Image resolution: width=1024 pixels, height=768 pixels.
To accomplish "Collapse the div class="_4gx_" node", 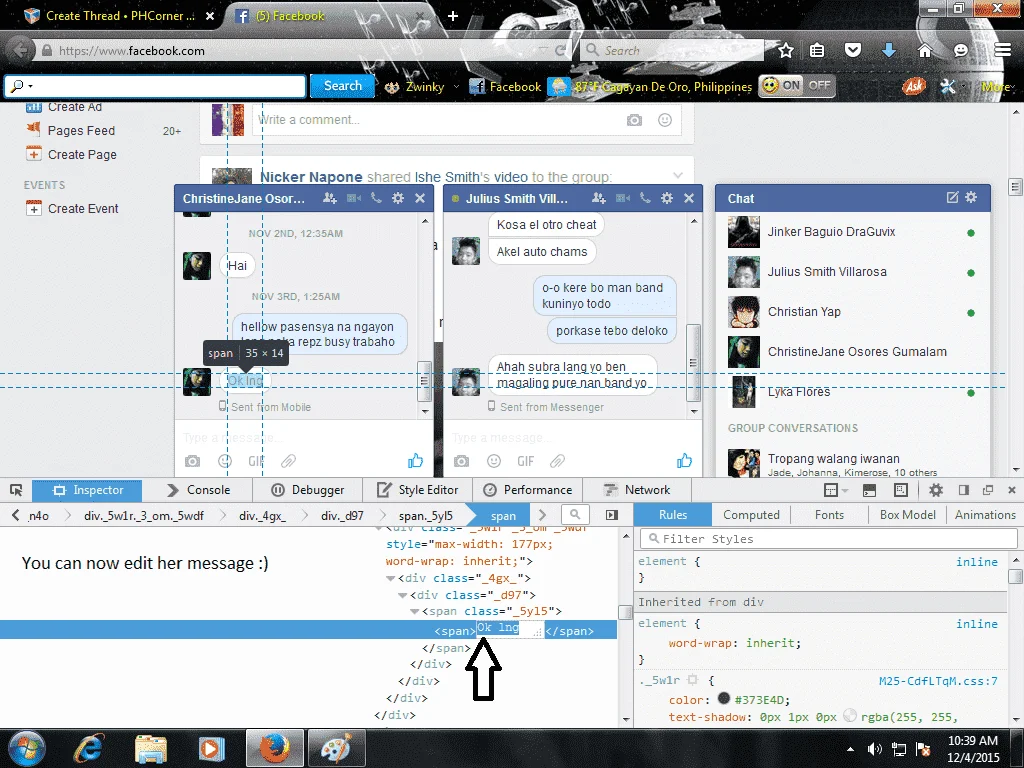I will pyautogui.click(x=391, y=578).
